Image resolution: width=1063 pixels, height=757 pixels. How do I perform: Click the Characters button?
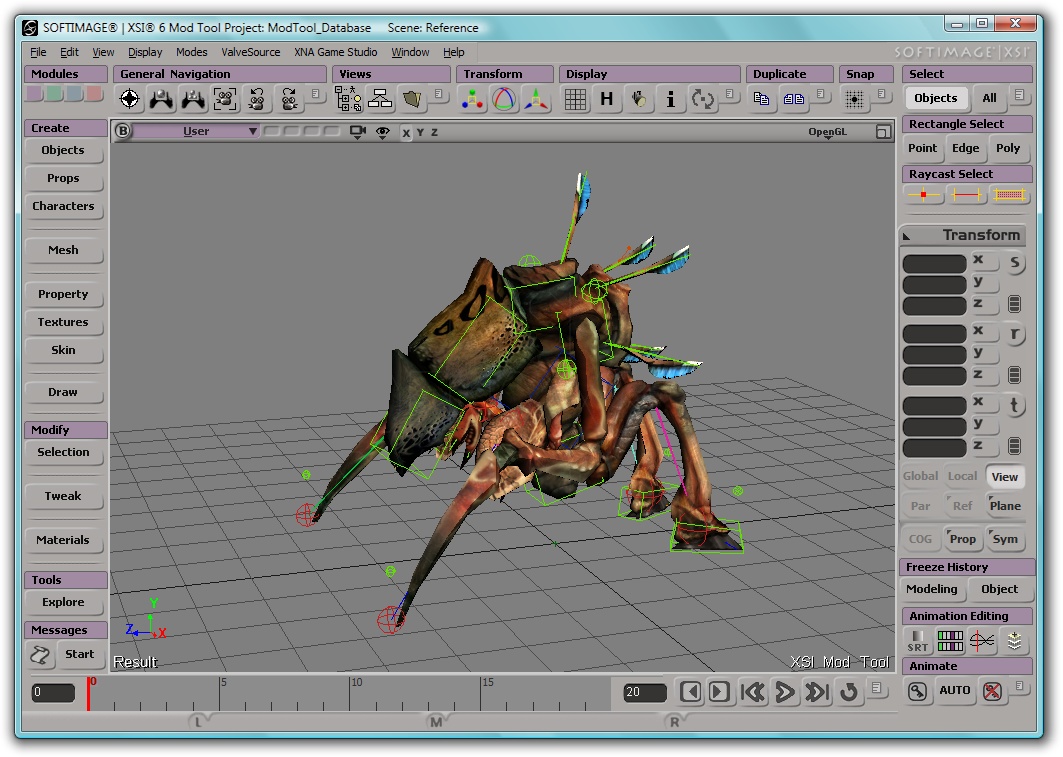point(63,206)
